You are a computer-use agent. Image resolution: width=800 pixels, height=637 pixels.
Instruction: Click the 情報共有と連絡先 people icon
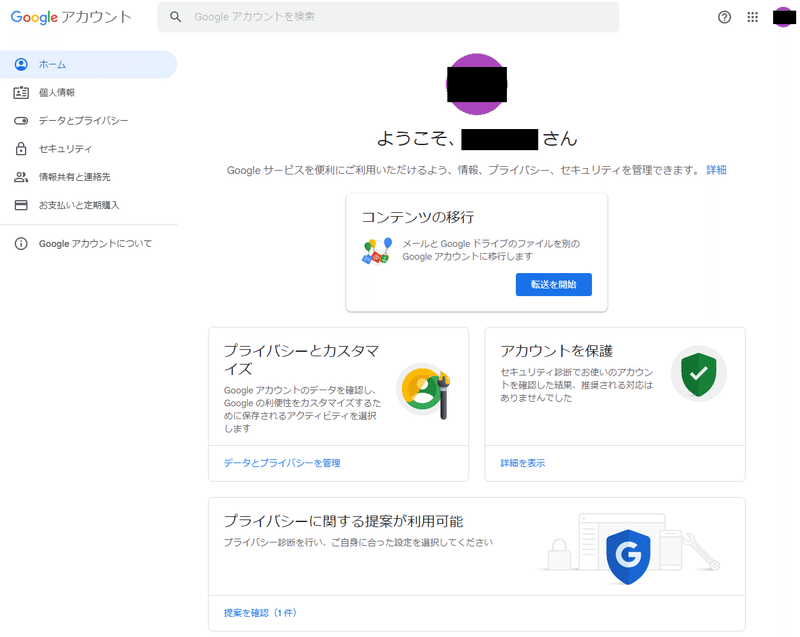click(x=21, y=177)
